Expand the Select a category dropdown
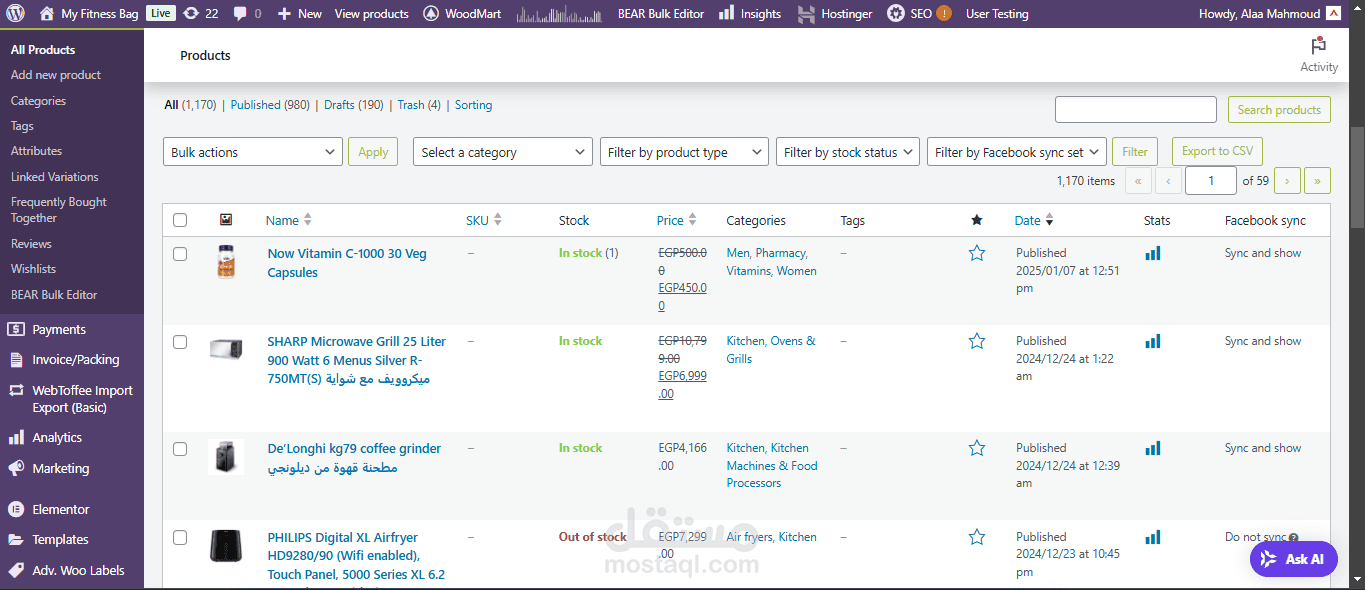 [503, 152]
